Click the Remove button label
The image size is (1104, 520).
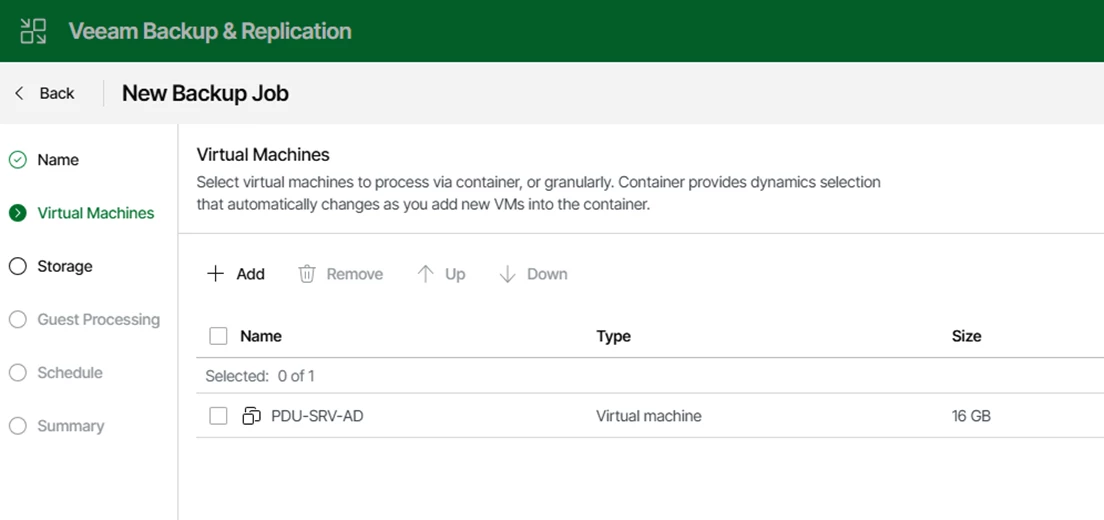(x=355, y=274)
